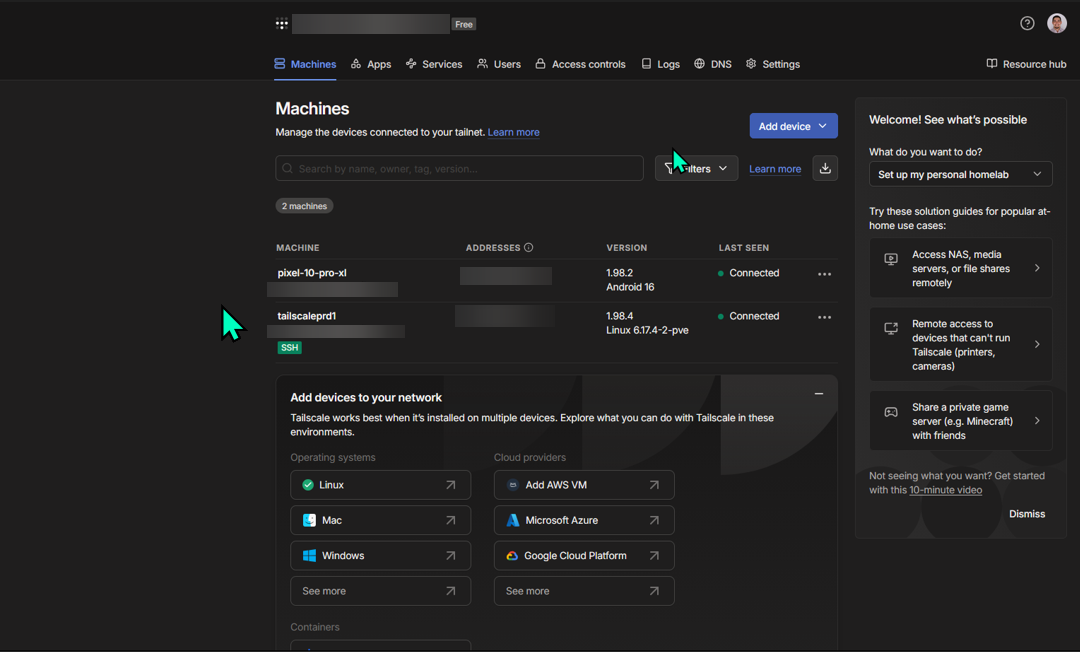Open the 'Set up my personal homelab' dropdown
The width and height of the screenshot is (1080, 652).
point(961,174)
